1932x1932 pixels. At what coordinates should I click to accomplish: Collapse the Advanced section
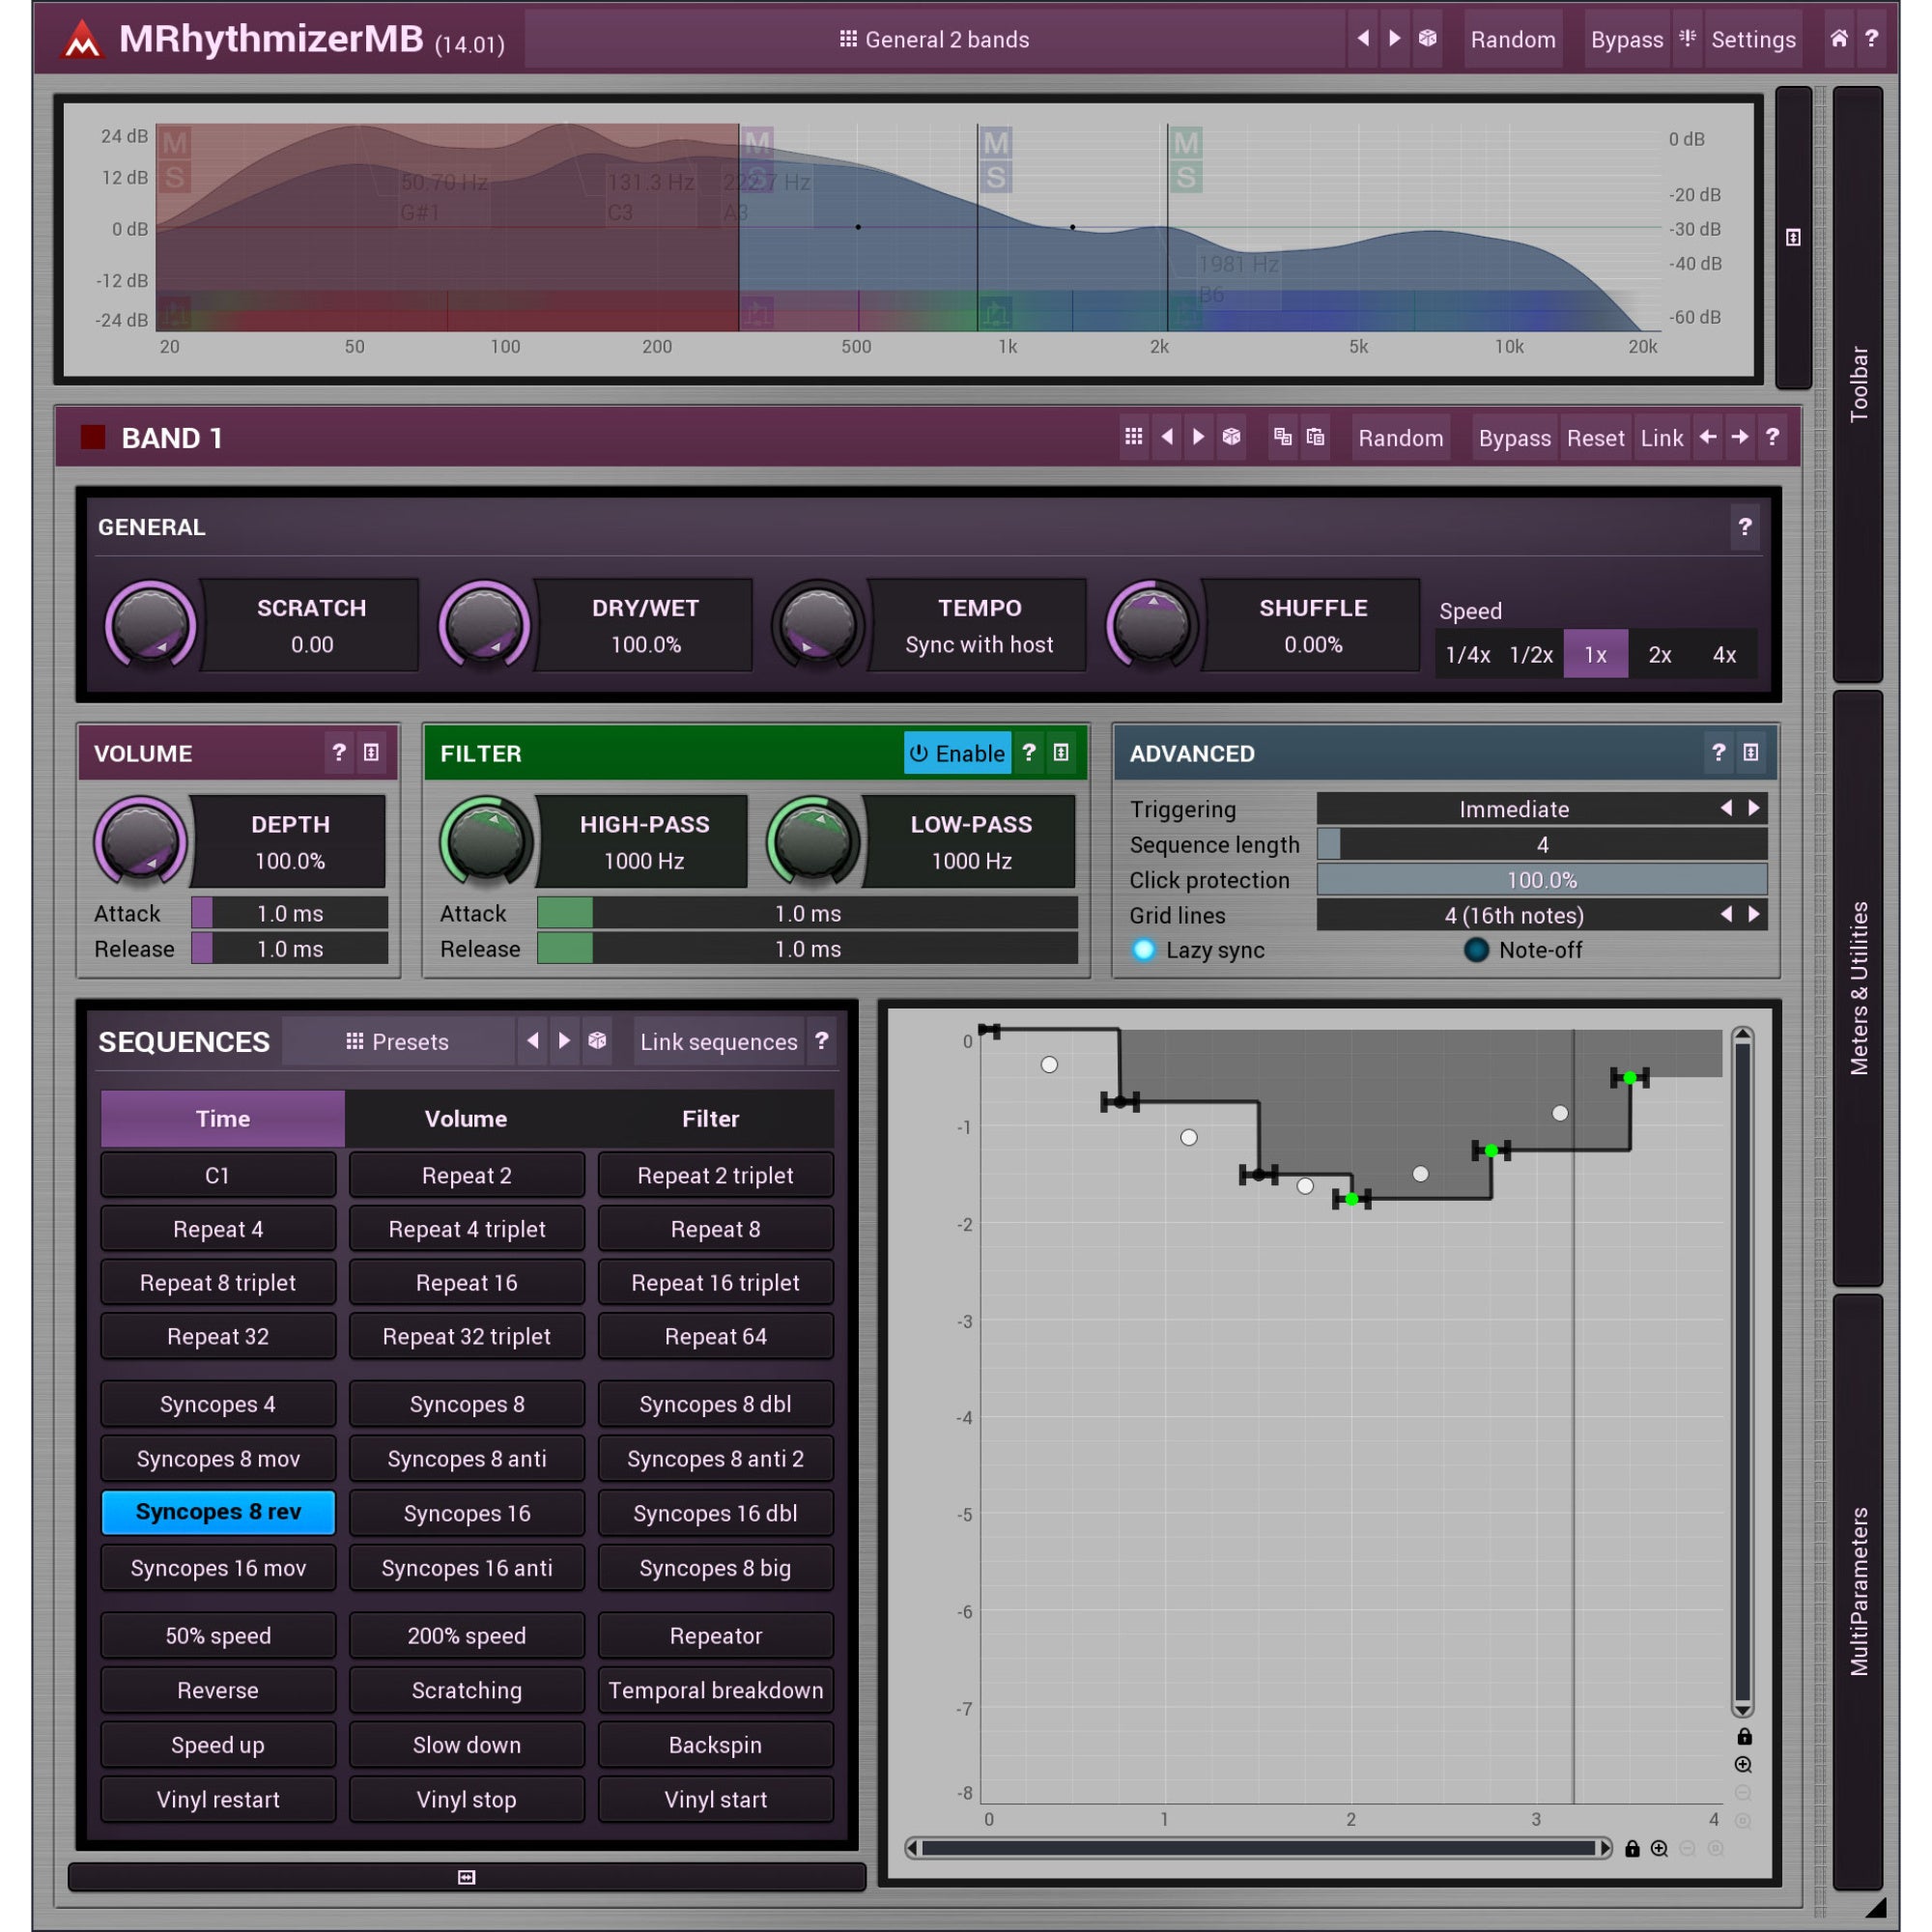click(x=1750, y=752)
